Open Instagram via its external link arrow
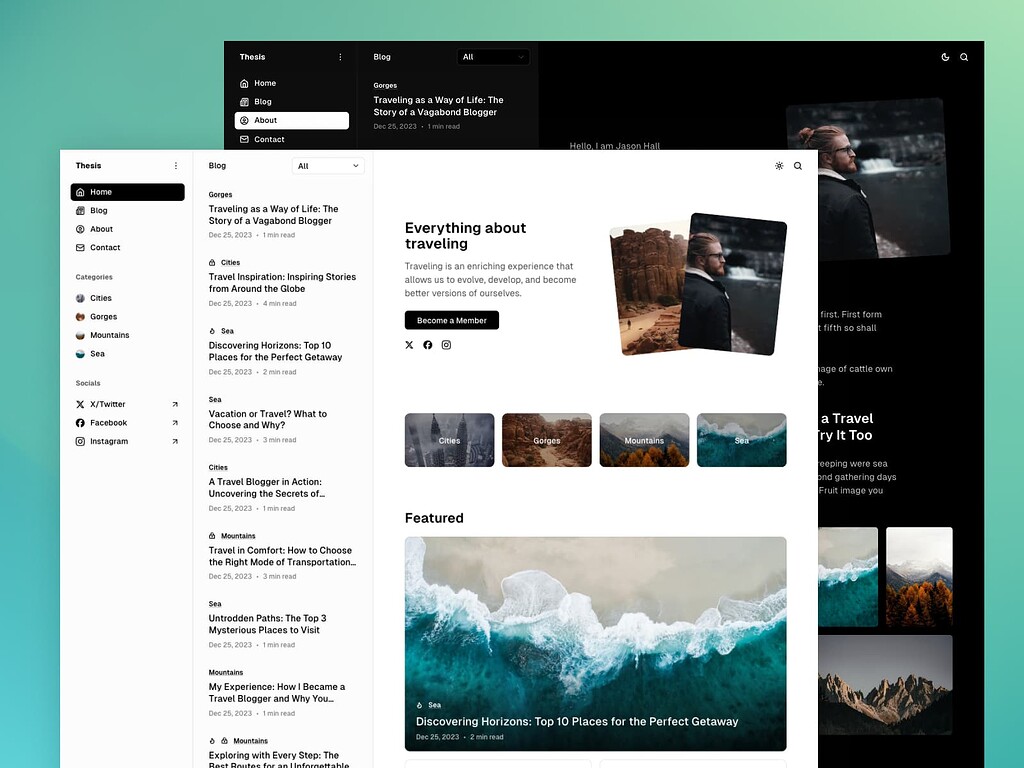1024x768 pixels. coord(176,441)
